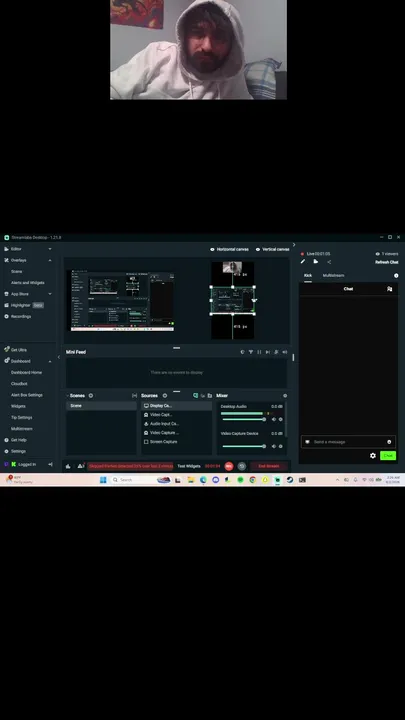
Task: Collapse the left sidebar chevron
Action: (59, 357)
